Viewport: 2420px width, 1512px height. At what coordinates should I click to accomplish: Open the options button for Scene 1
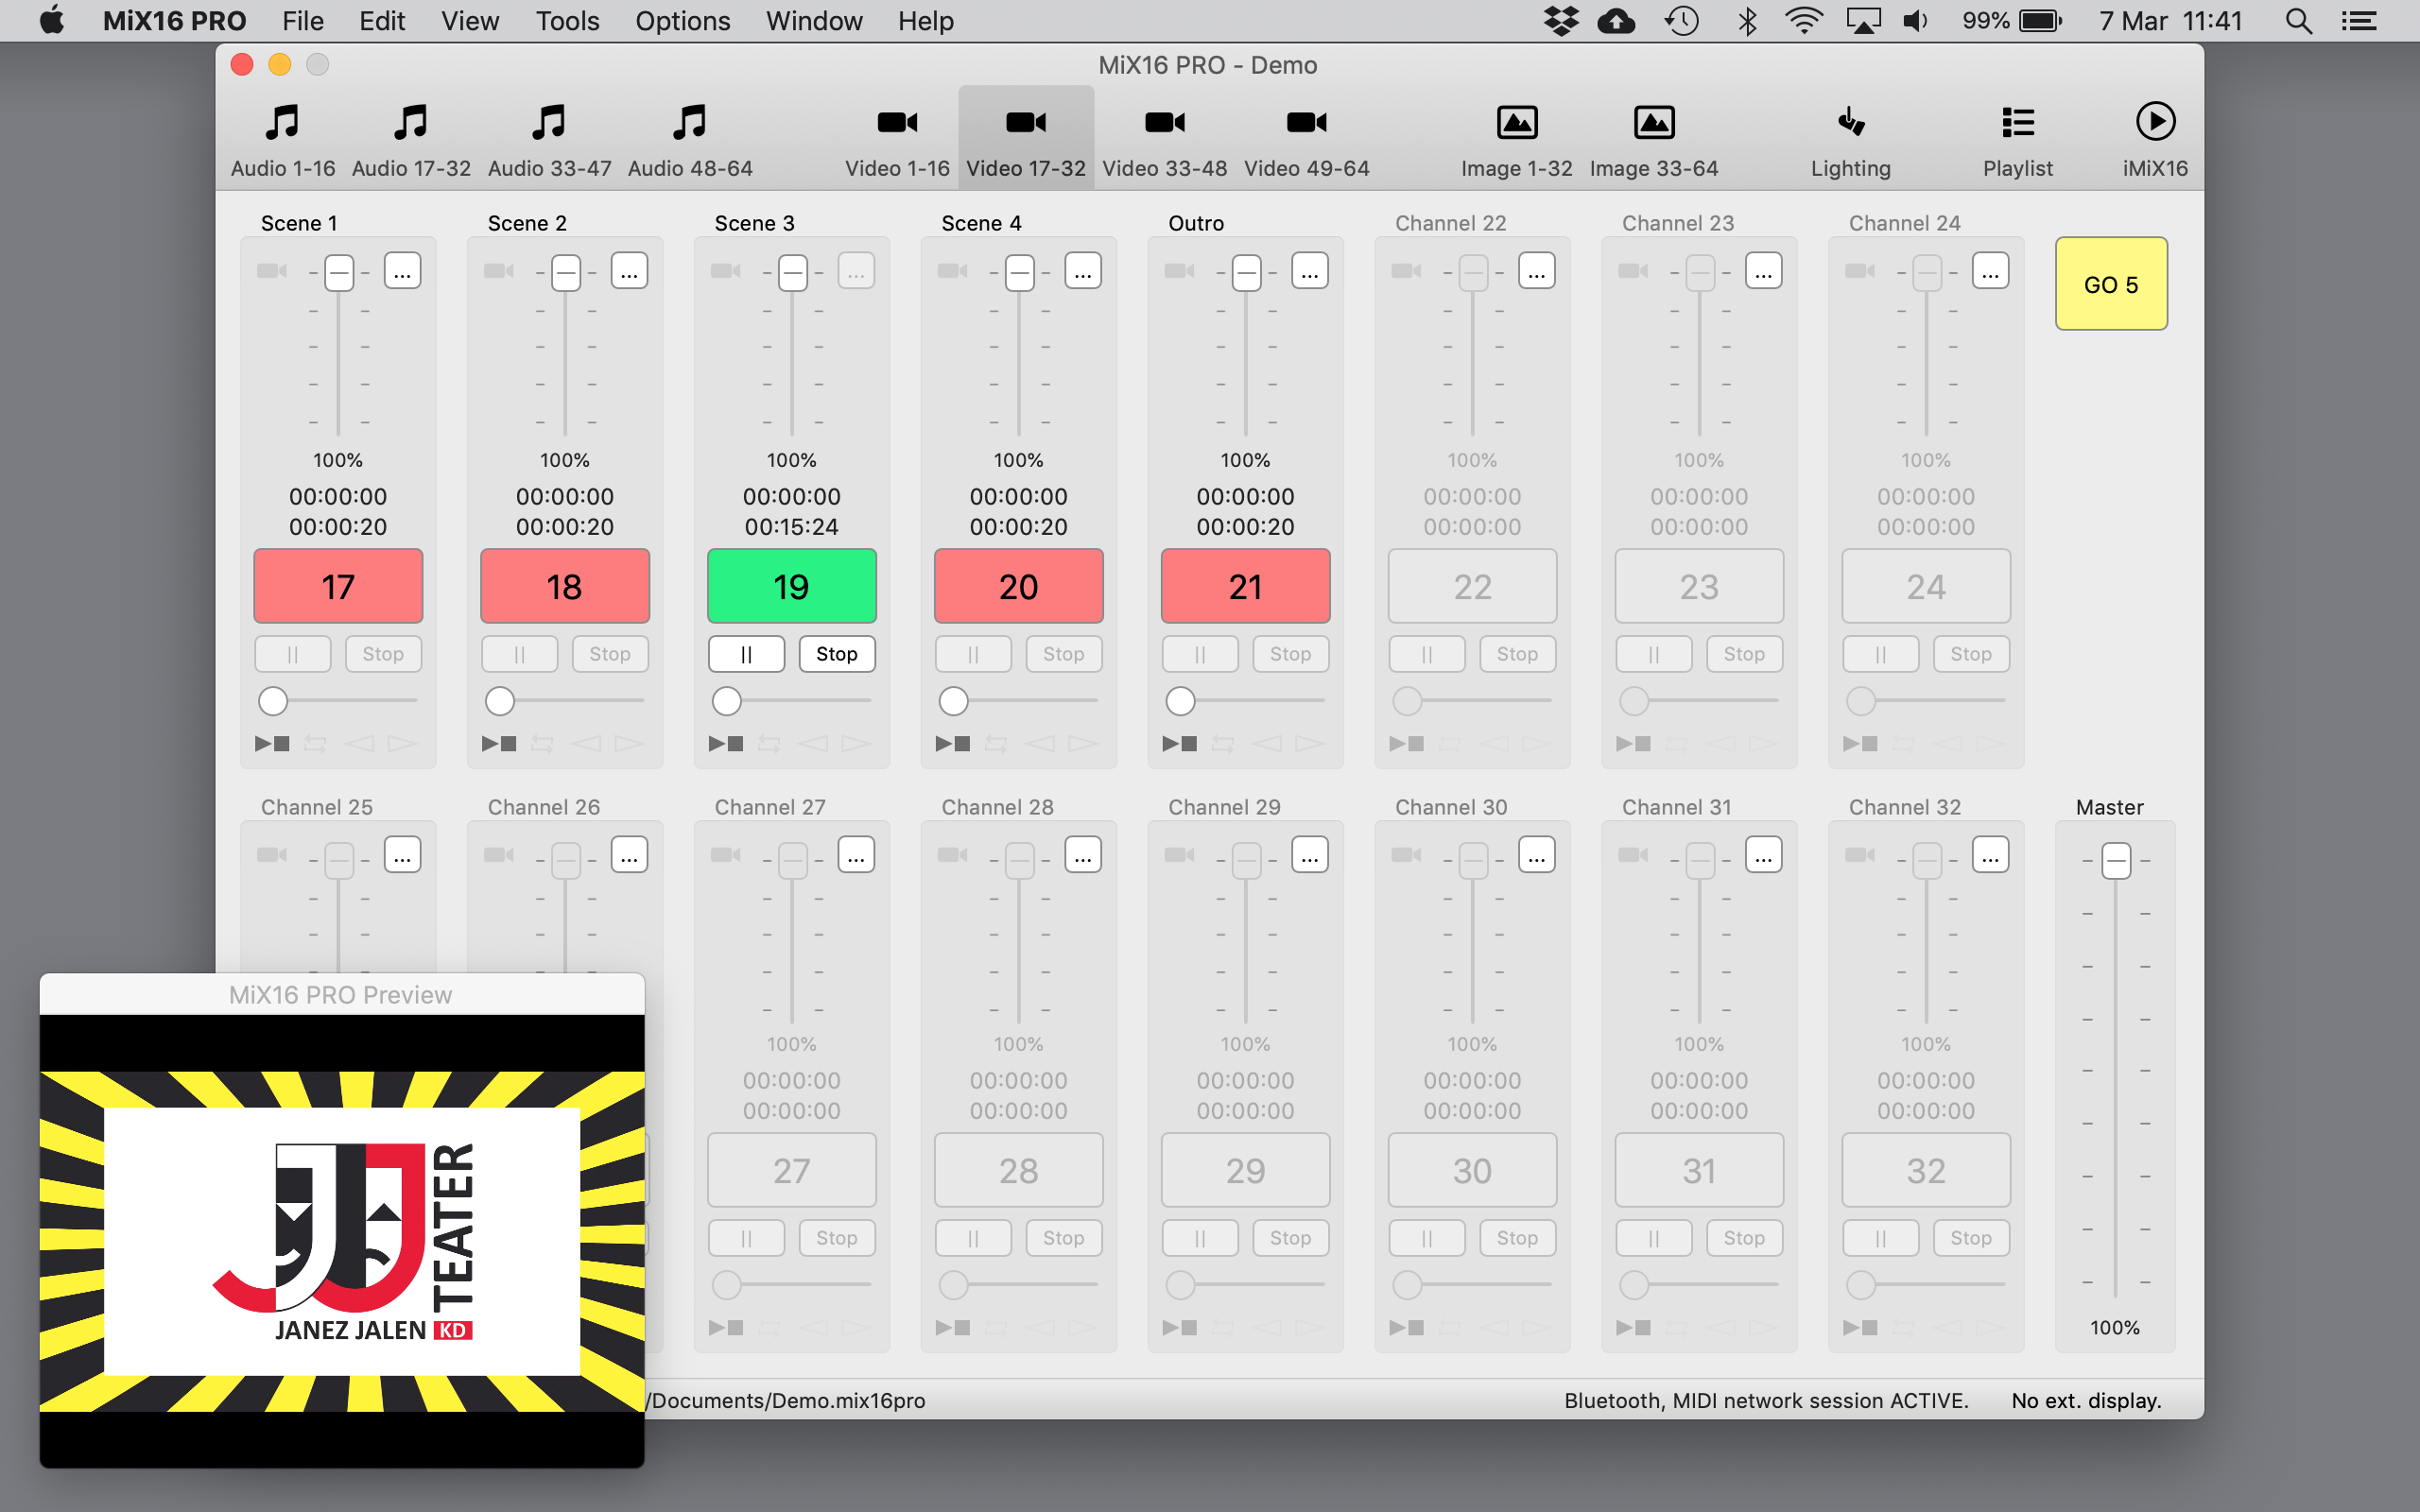403,271
